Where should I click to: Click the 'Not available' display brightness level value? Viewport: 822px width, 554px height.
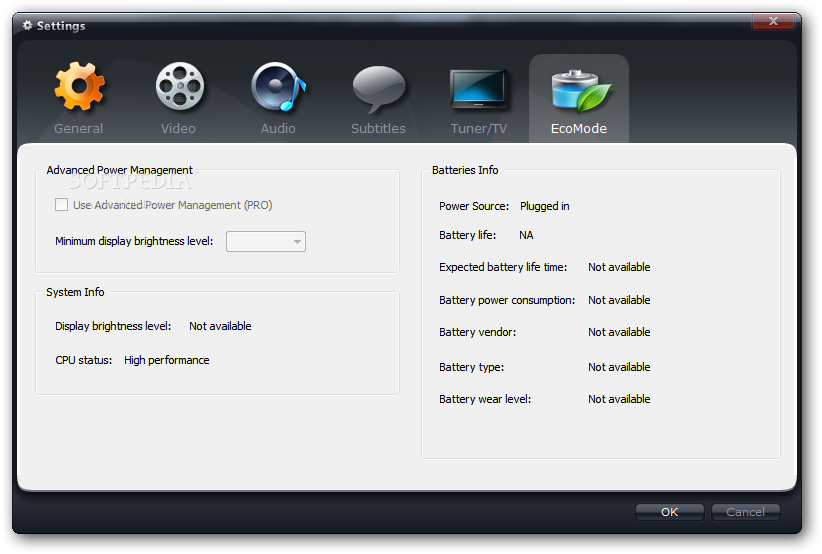[x=220, y=326]
